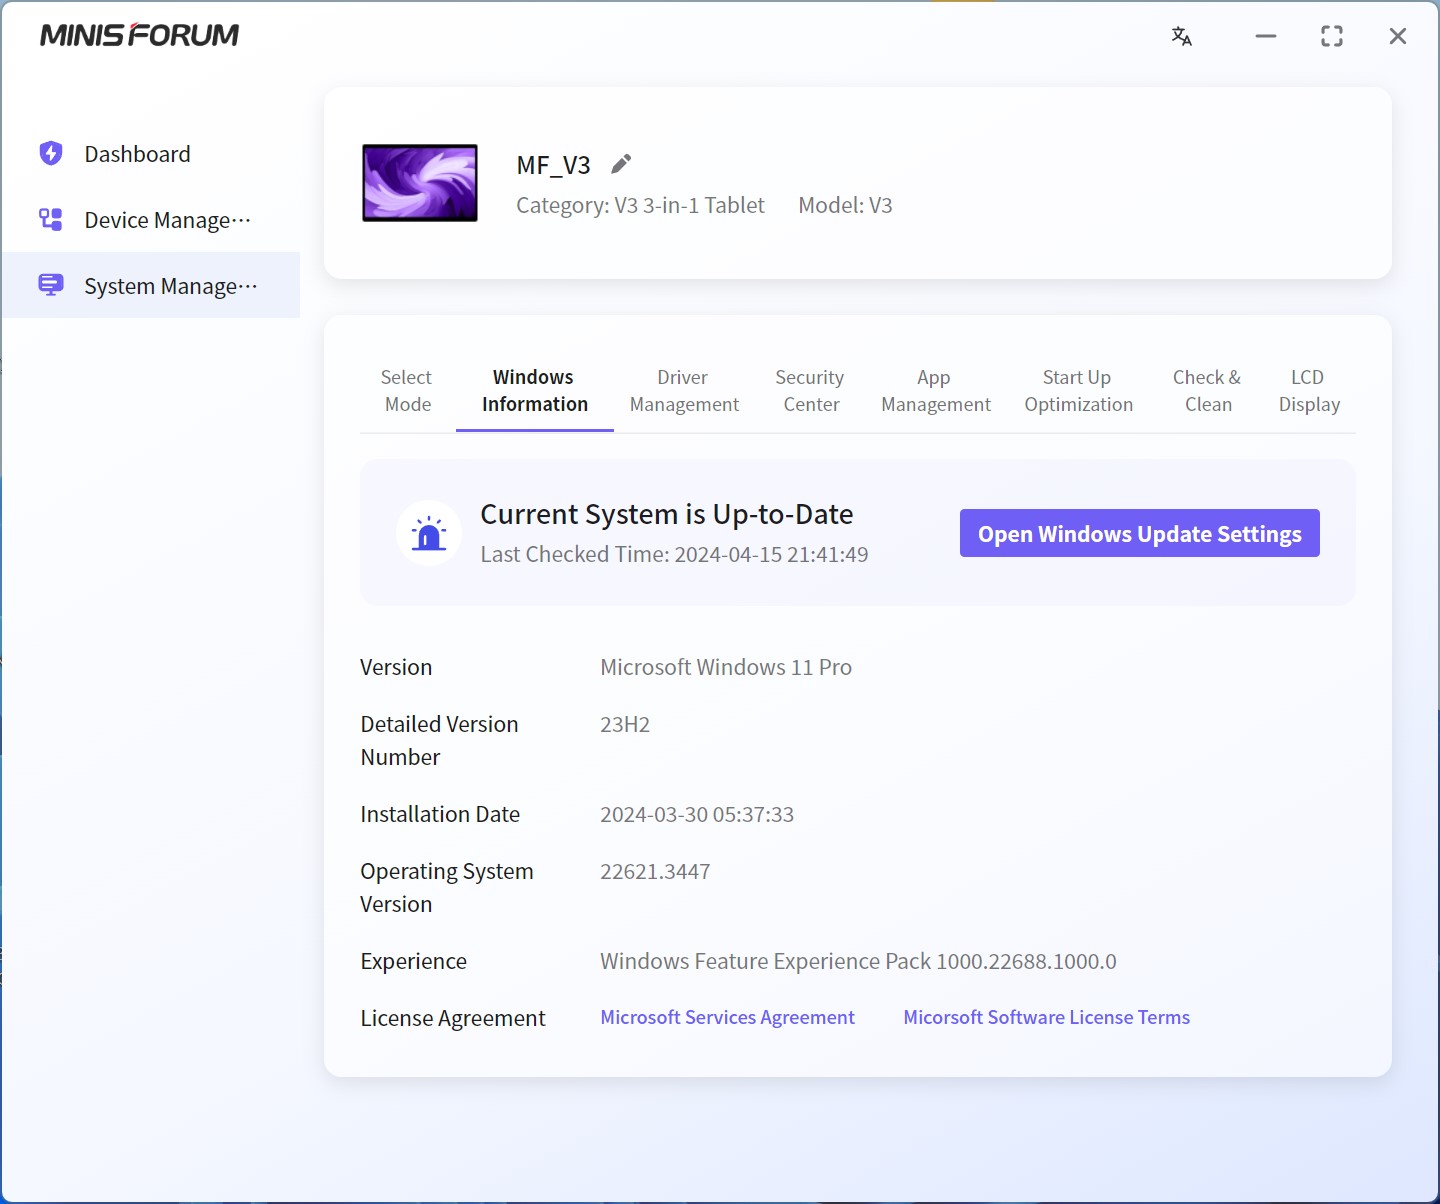Open the Dashboard page
Image resolution: width=1440 pixels, height=1204 pixels.
pos(151,153)
